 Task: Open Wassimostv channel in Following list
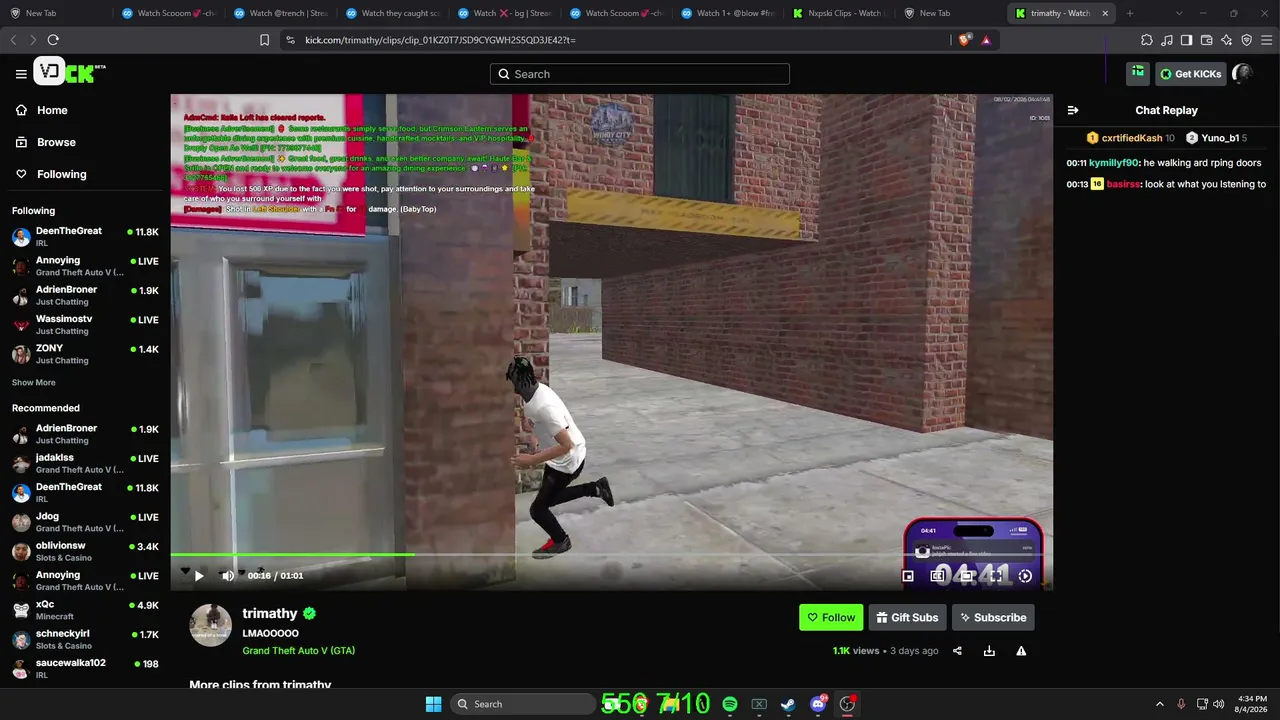coord(85,325)
